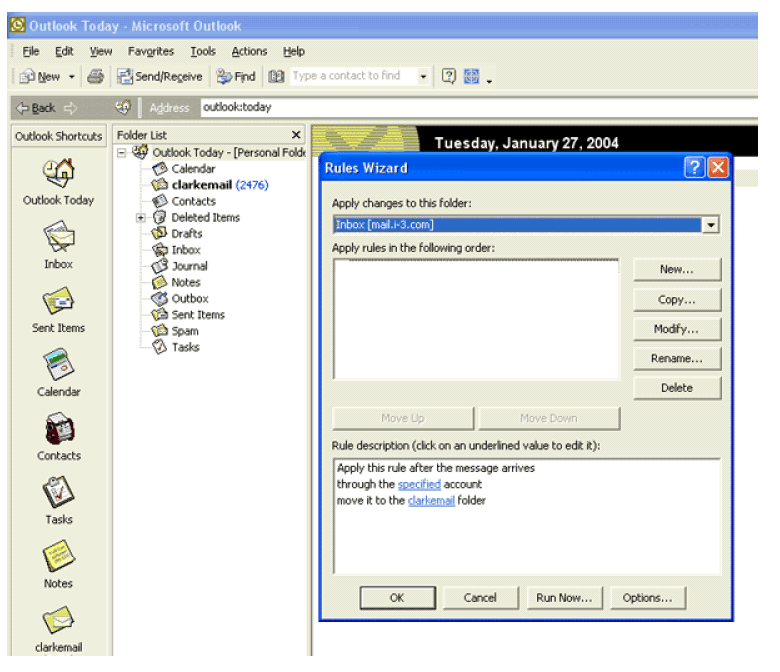Open the Help menu
Screen dimensions: 780x672
(x=293, y=51)
